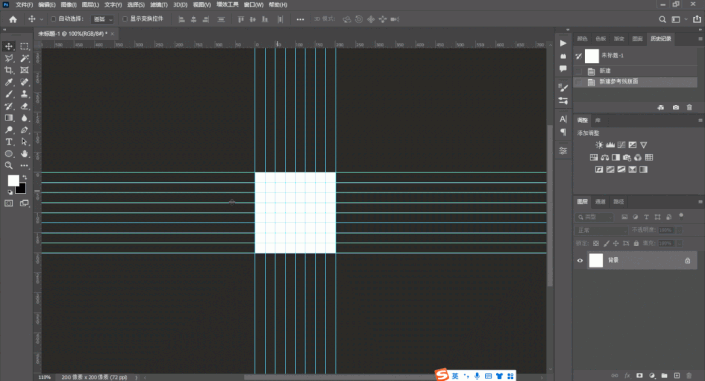Select the Eraser tool

[24, 106]
